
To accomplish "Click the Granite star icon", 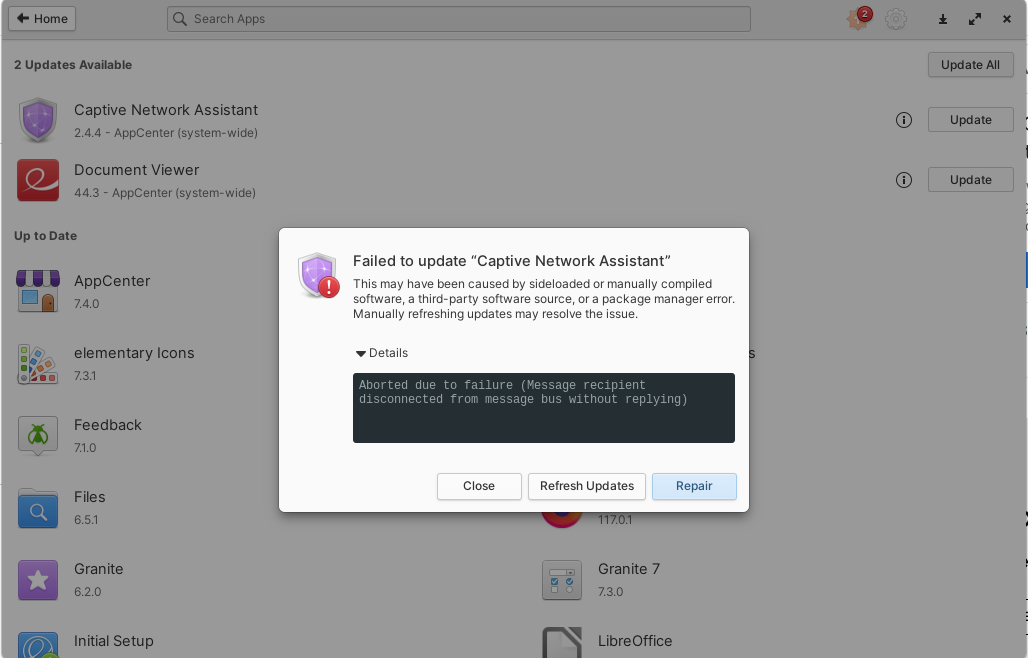I will [x=37, y=578].
